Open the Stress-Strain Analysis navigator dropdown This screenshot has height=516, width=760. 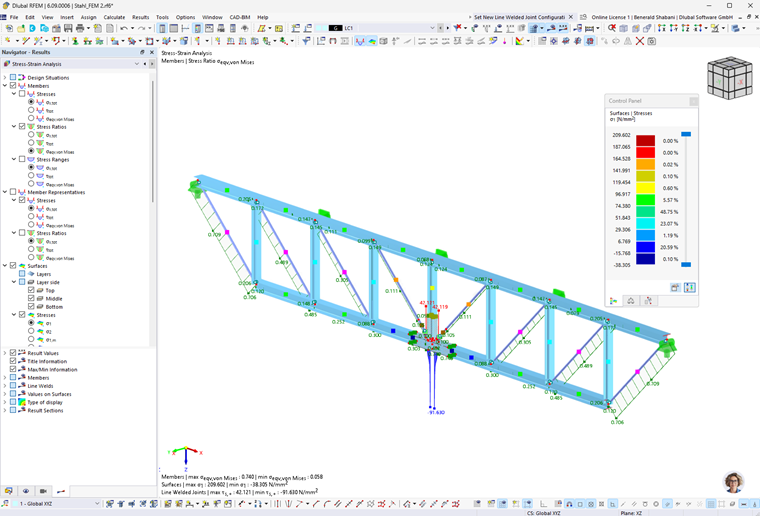(x=137, y=64)
